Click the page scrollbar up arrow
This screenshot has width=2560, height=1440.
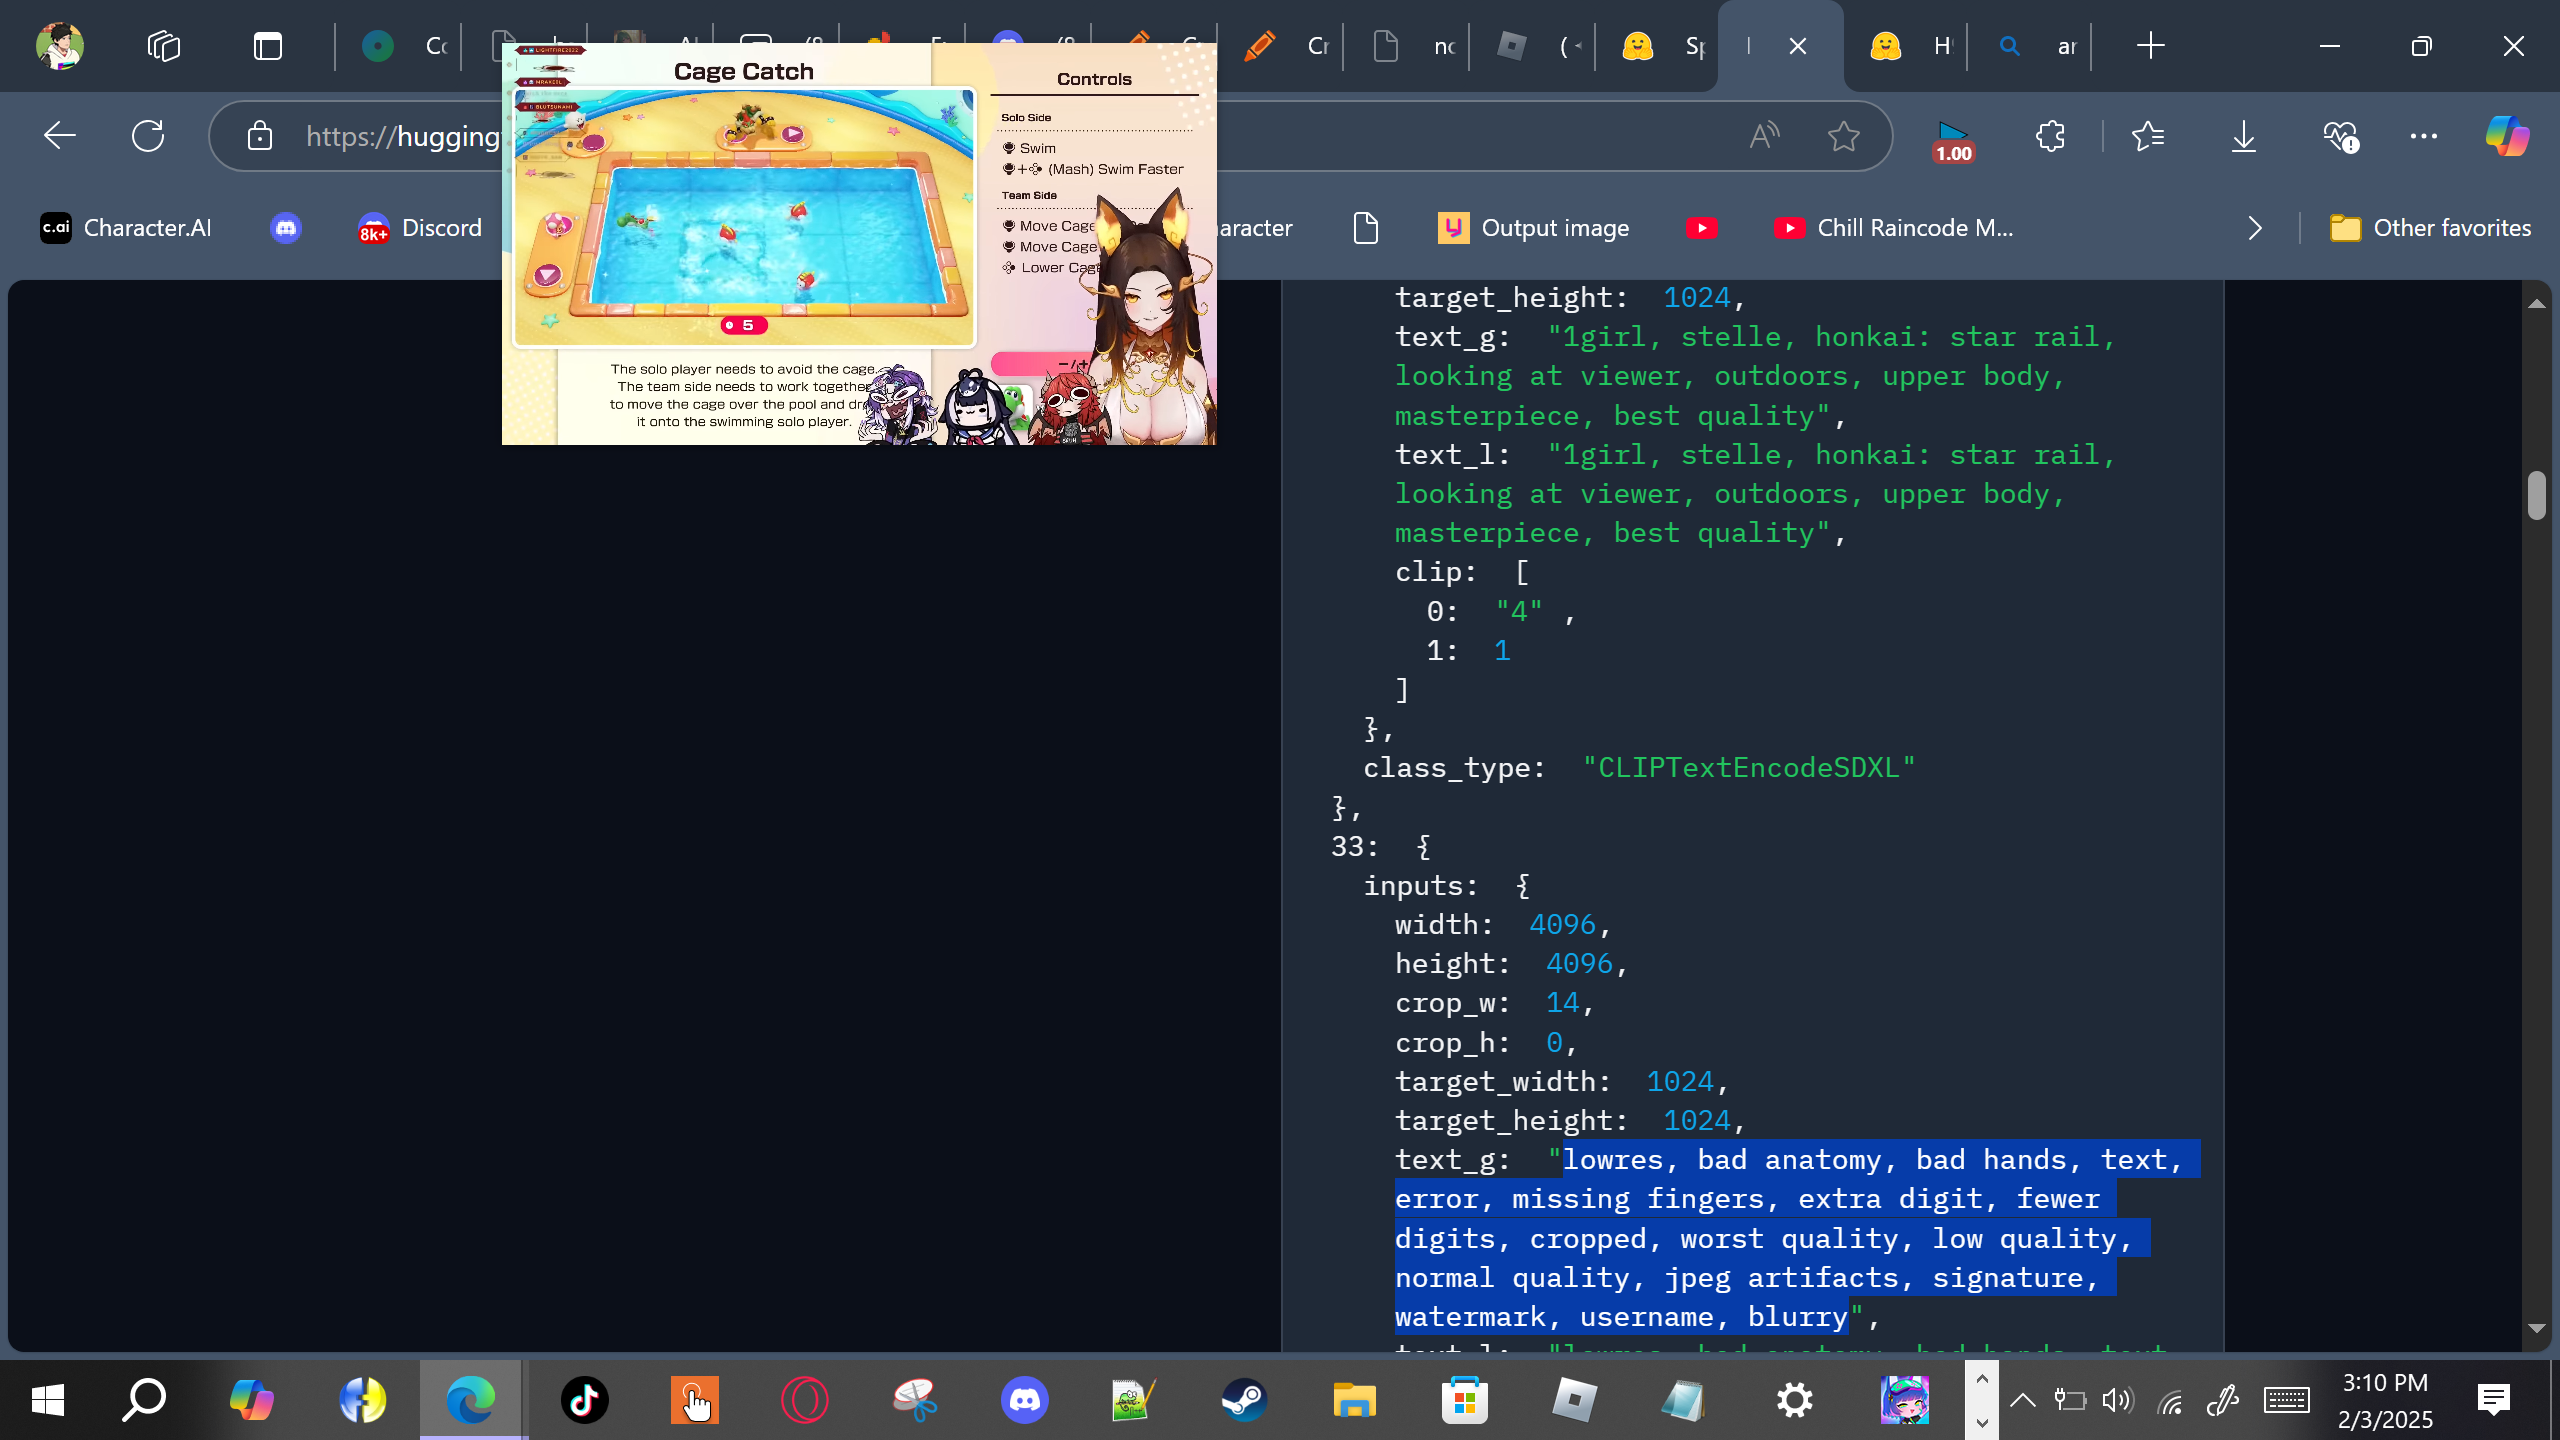click(2536, 303)
